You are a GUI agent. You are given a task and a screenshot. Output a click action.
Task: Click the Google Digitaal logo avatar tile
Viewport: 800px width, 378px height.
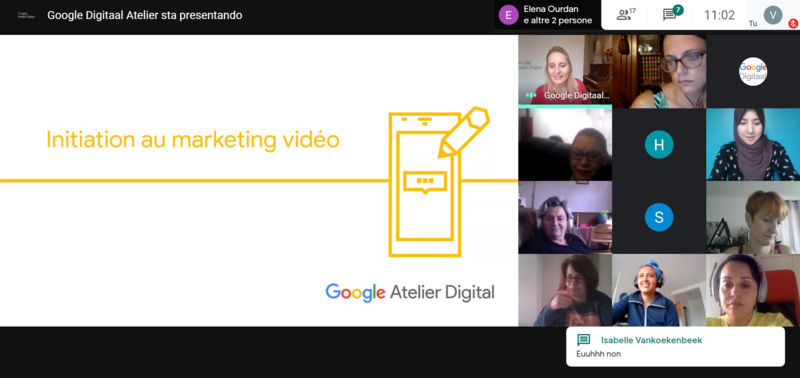[753, 71]
